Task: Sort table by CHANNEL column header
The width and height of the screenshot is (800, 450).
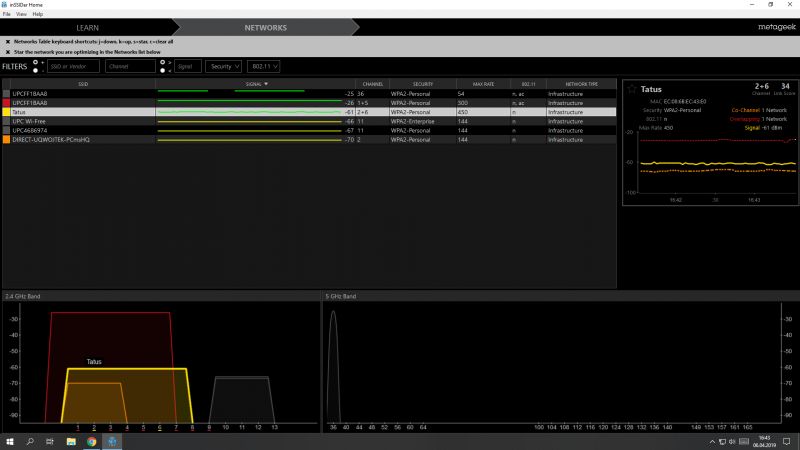Action: coord(372,84)
